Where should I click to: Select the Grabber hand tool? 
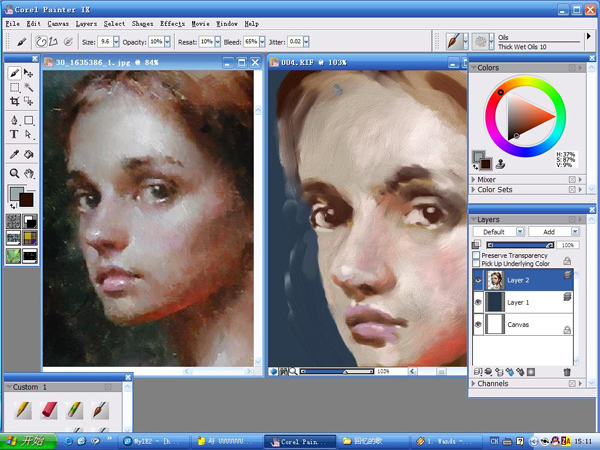pos(28,173)
